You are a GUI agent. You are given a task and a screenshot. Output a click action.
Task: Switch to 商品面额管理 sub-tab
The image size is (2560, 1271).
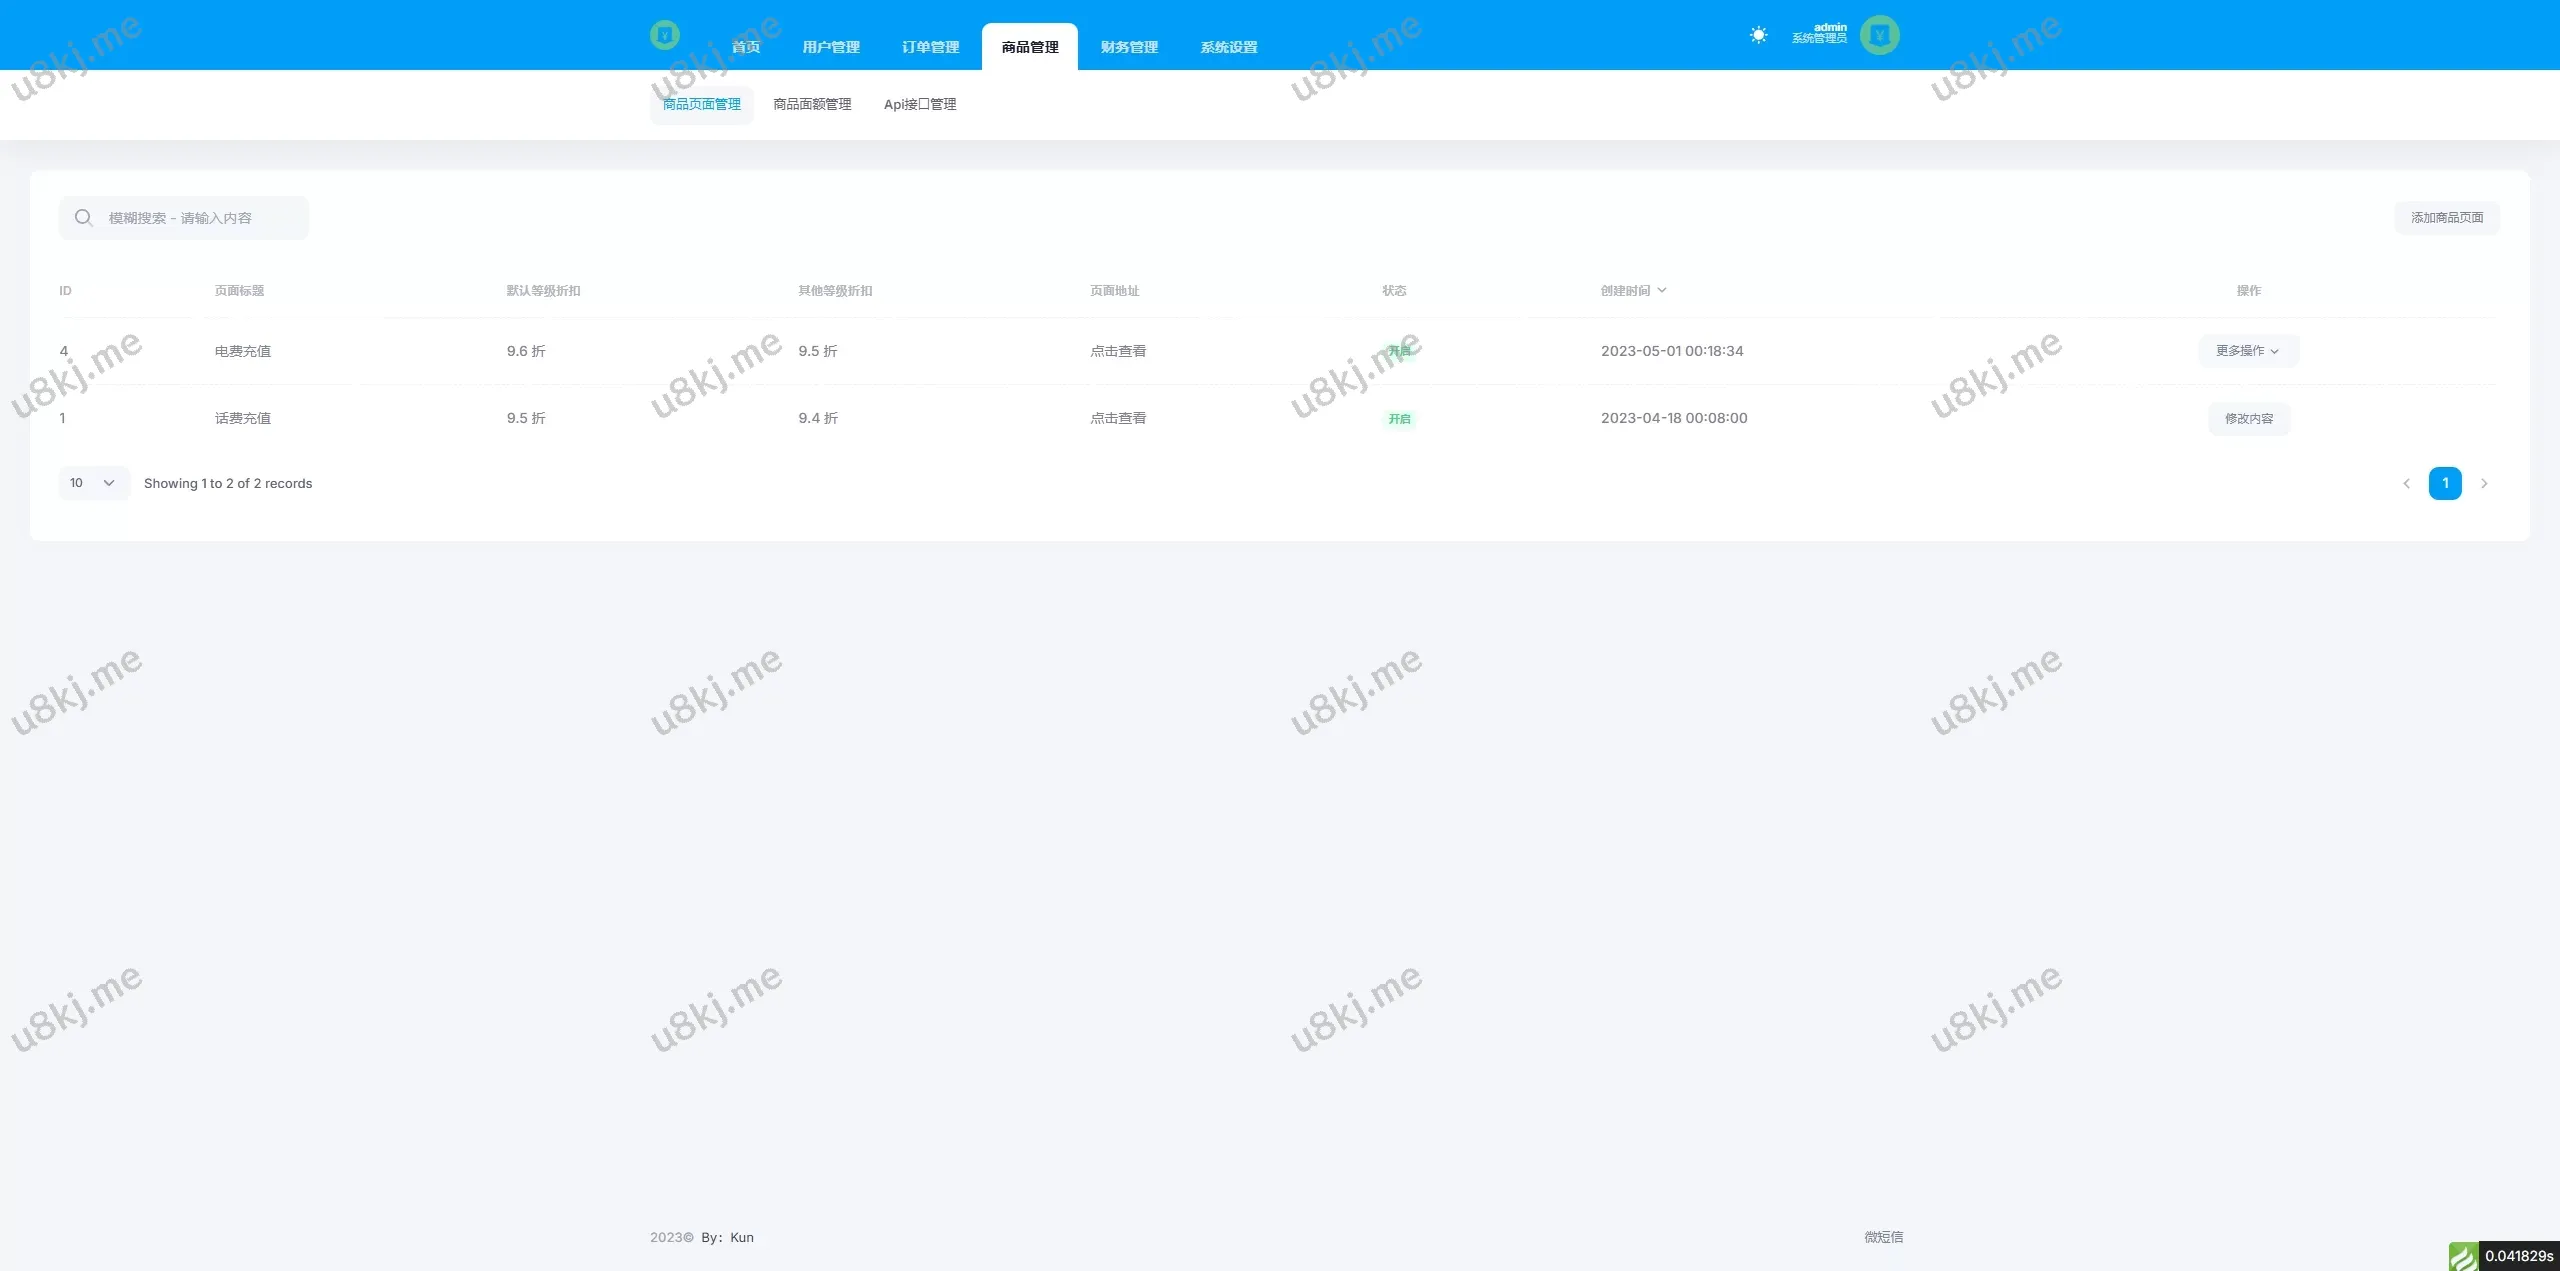coord(812,104)
